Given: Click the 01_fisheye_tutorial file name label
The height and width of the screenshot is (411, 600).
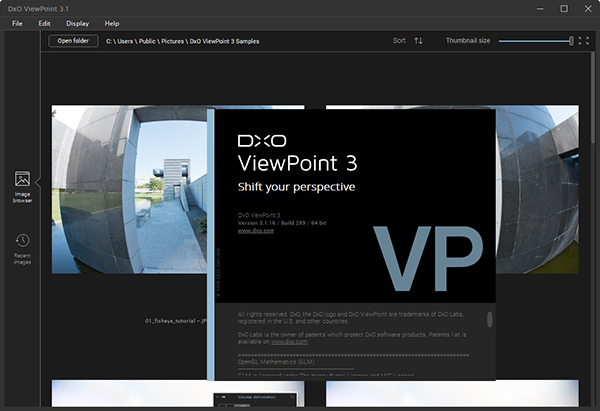Looking at the screenshot, I should [x=176, y=321].
